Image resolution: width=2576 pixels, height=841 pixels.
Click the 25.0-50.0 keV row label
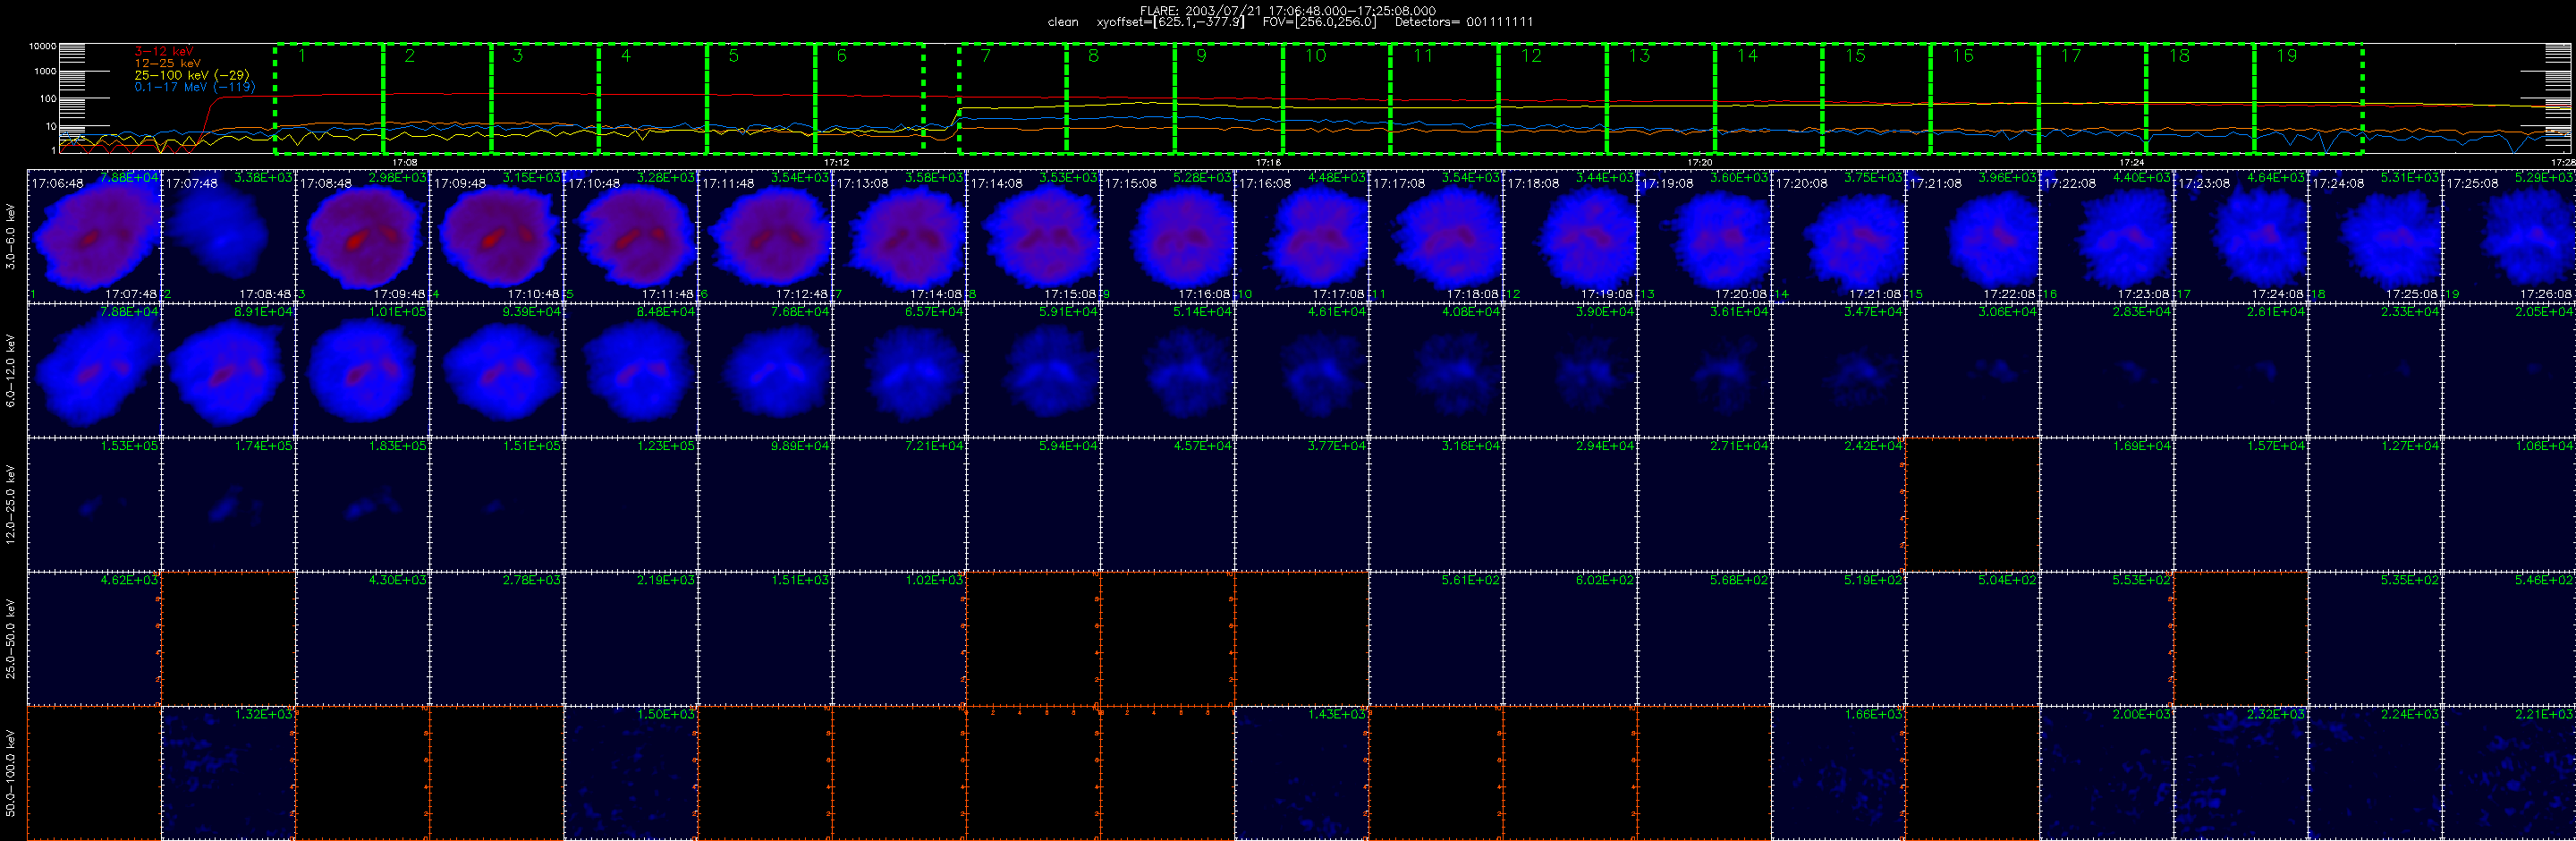pos(11,638)
